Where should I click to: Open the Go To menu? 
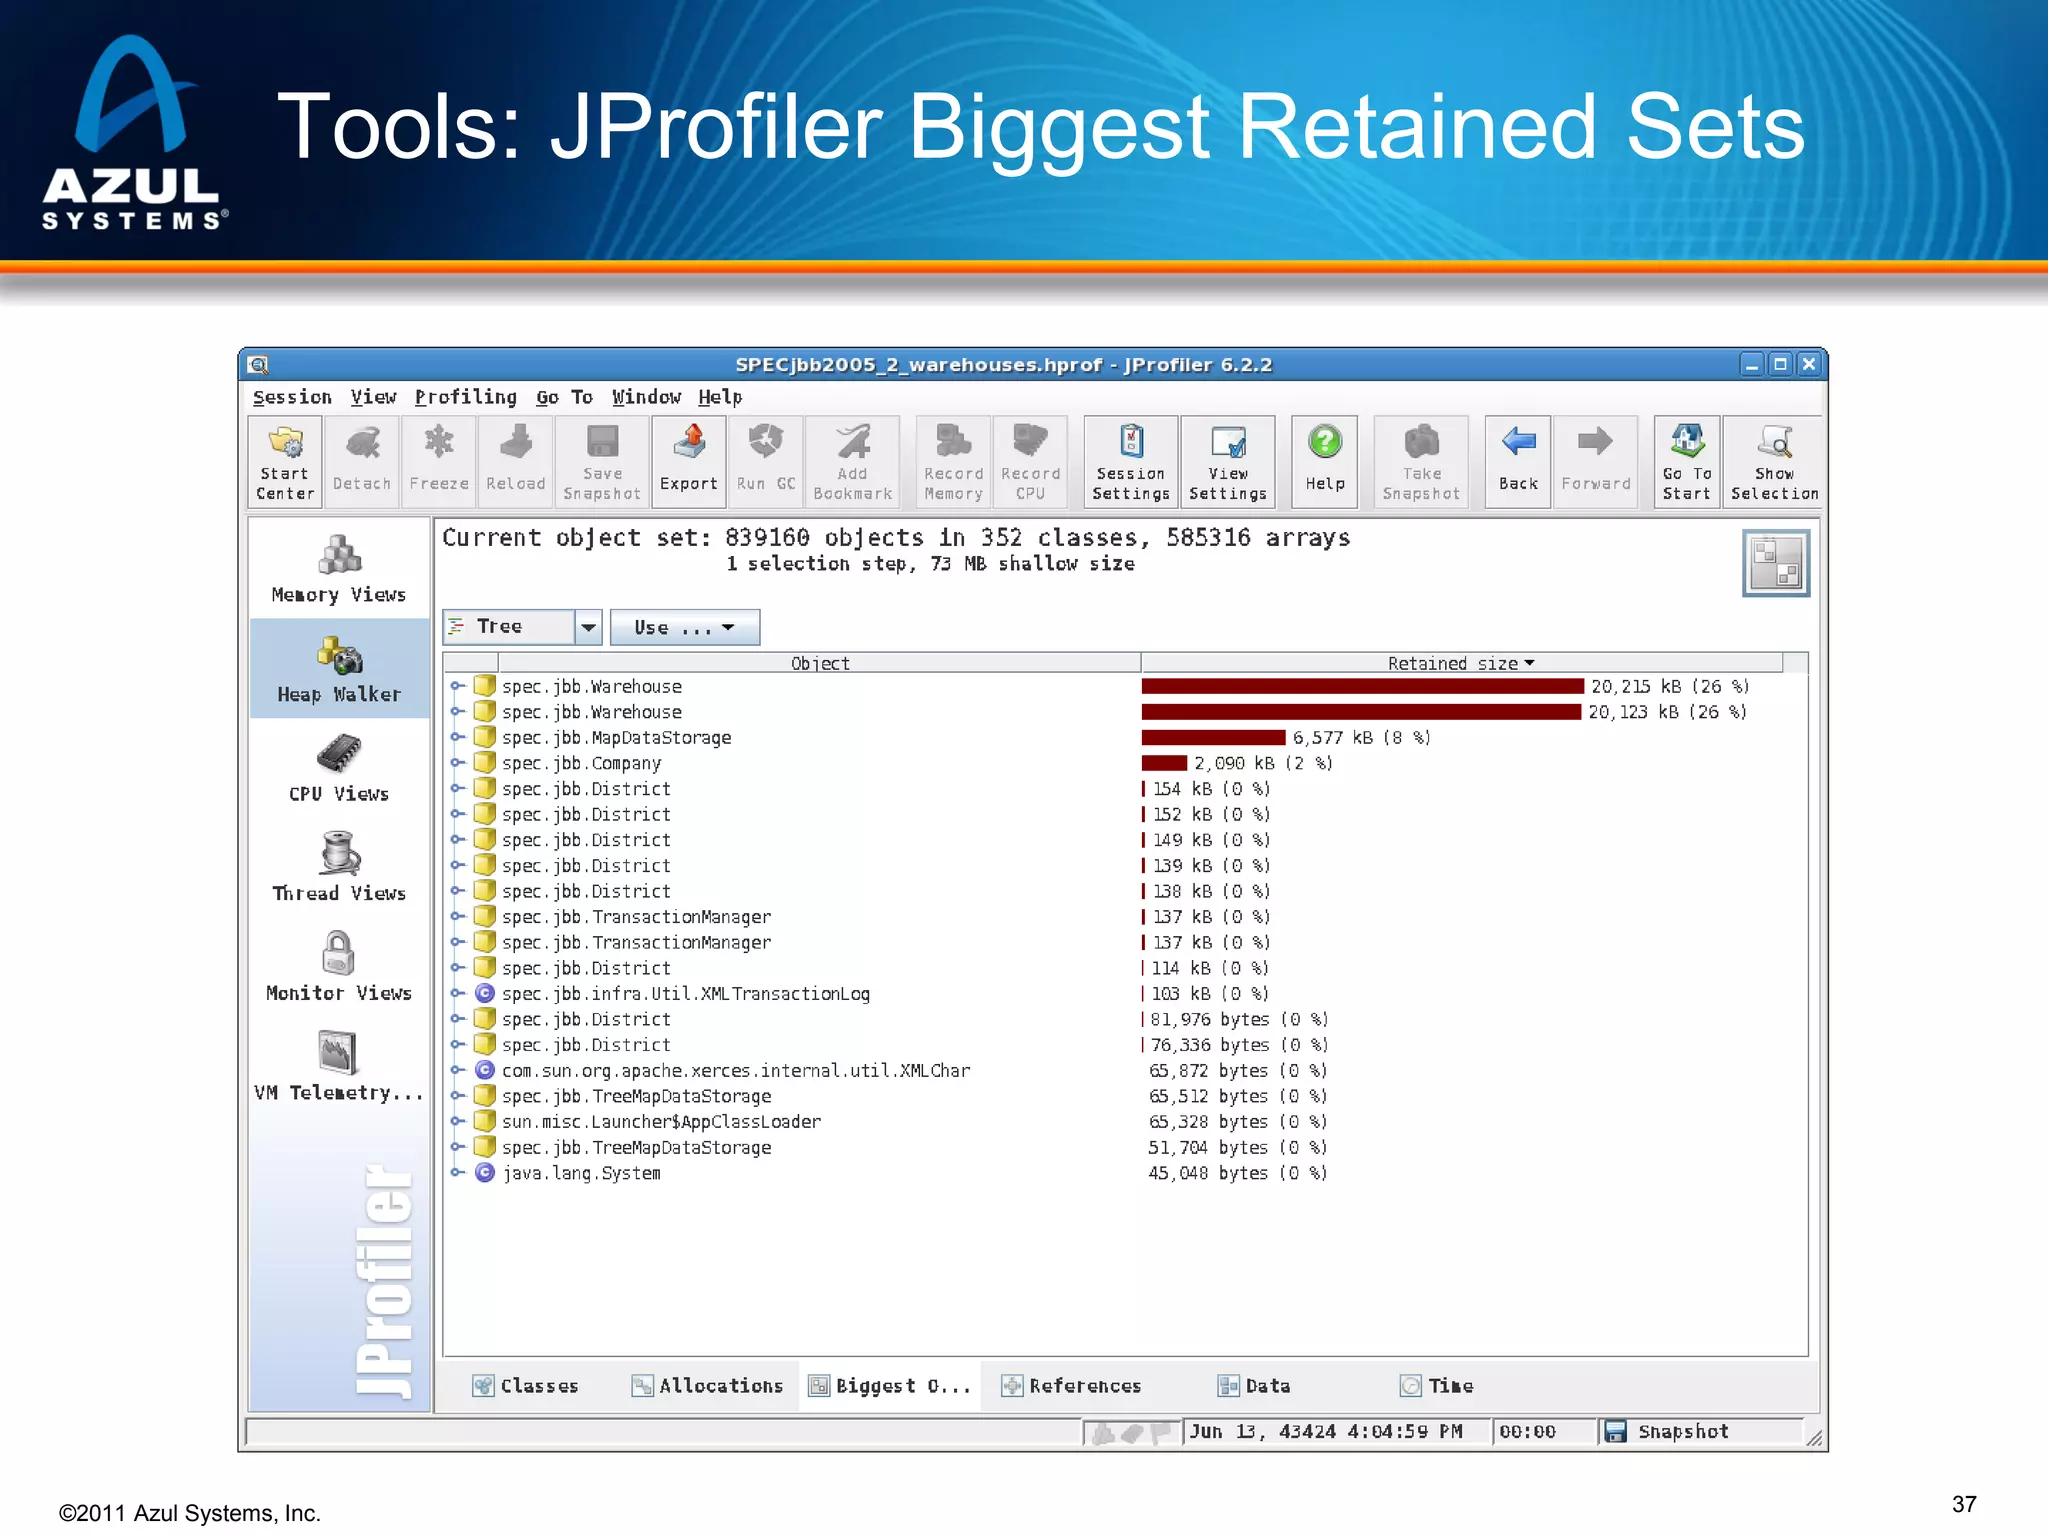tap(564, 397)
